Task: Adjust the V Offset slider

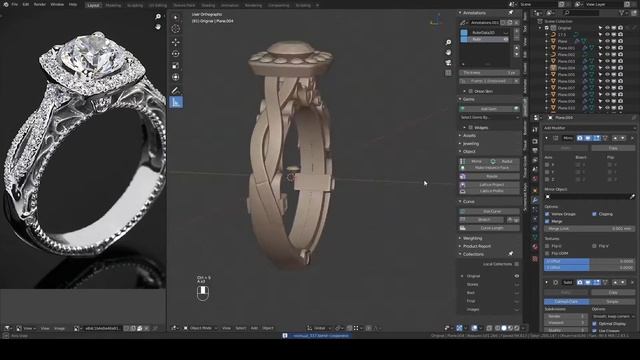Action: [589, 267]
